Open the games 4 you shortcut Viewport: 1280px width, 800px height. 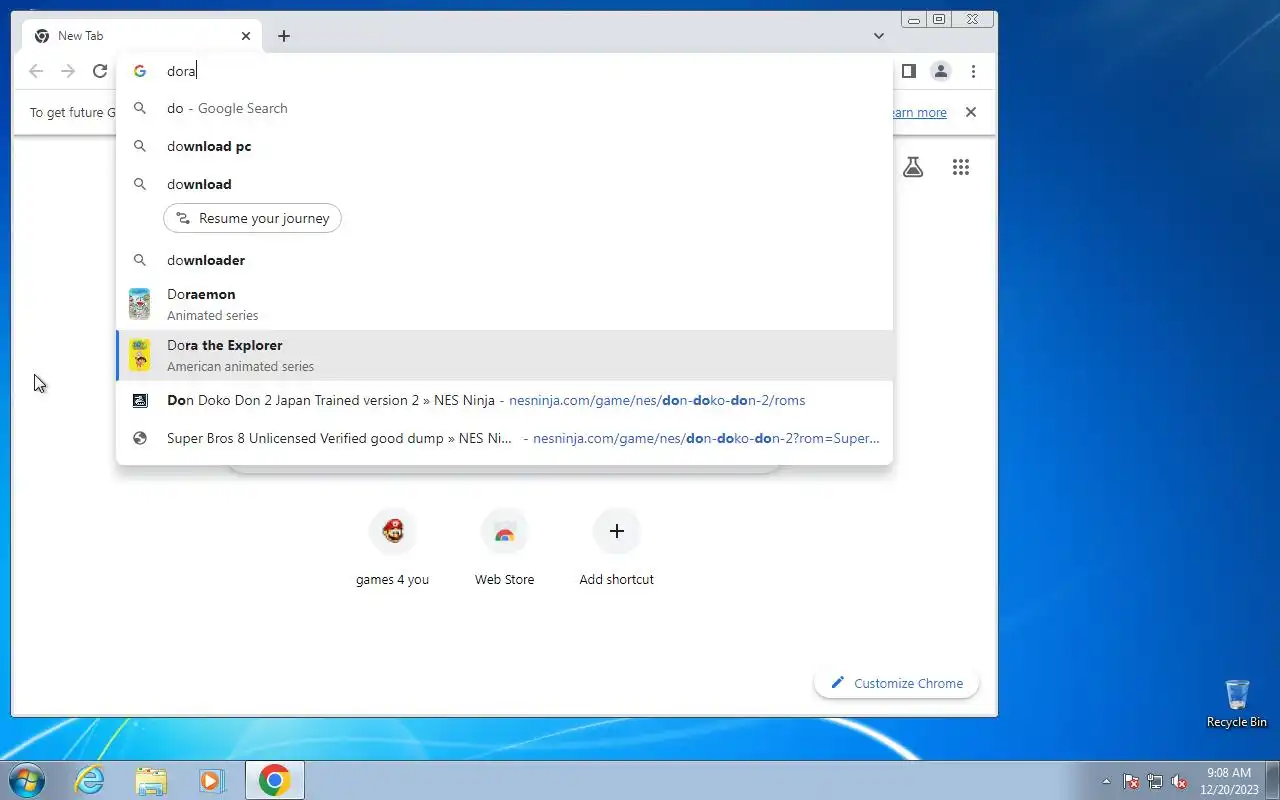click(392, 547)
